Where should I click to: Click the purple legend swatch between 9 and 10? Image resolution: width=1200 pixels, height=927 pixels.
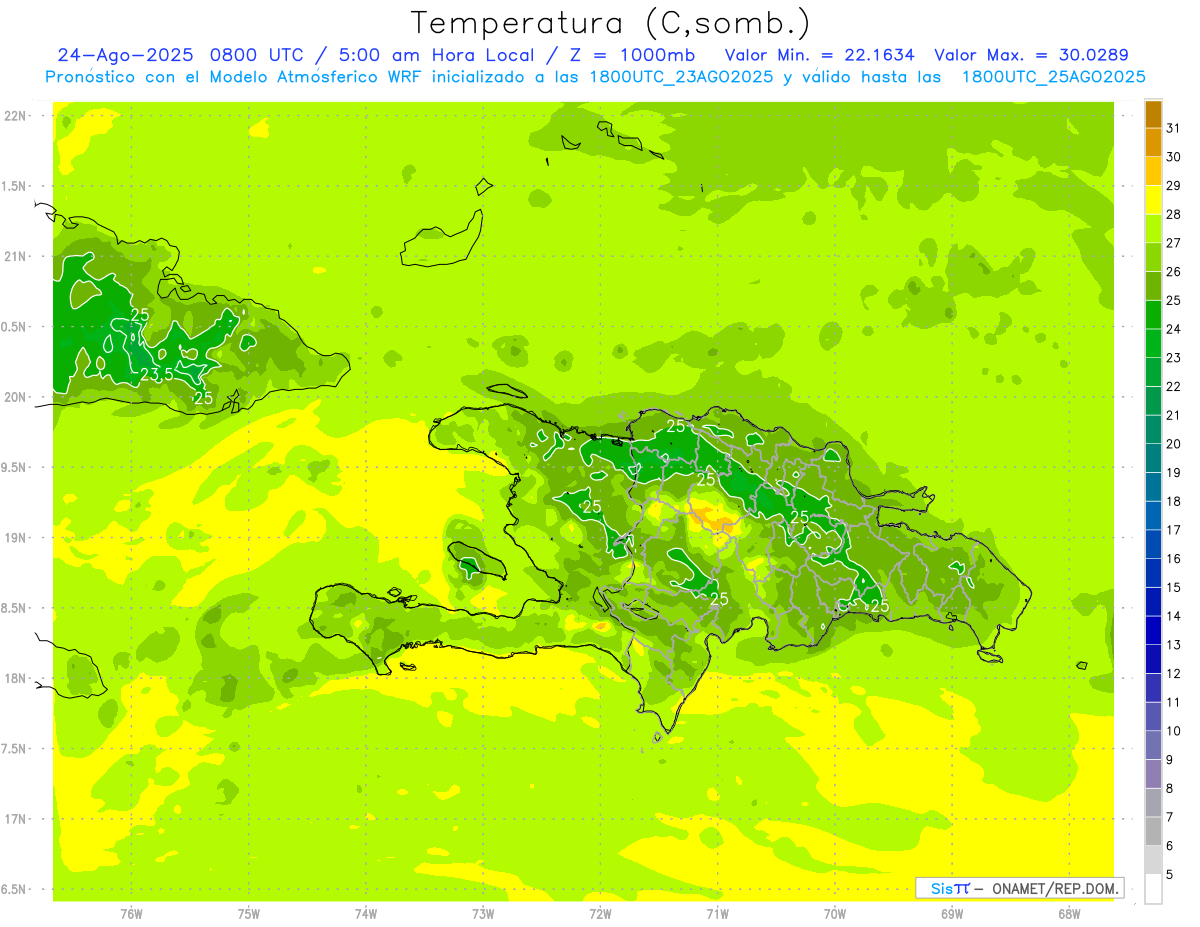pyautogui.click(x=1153, y=746)
